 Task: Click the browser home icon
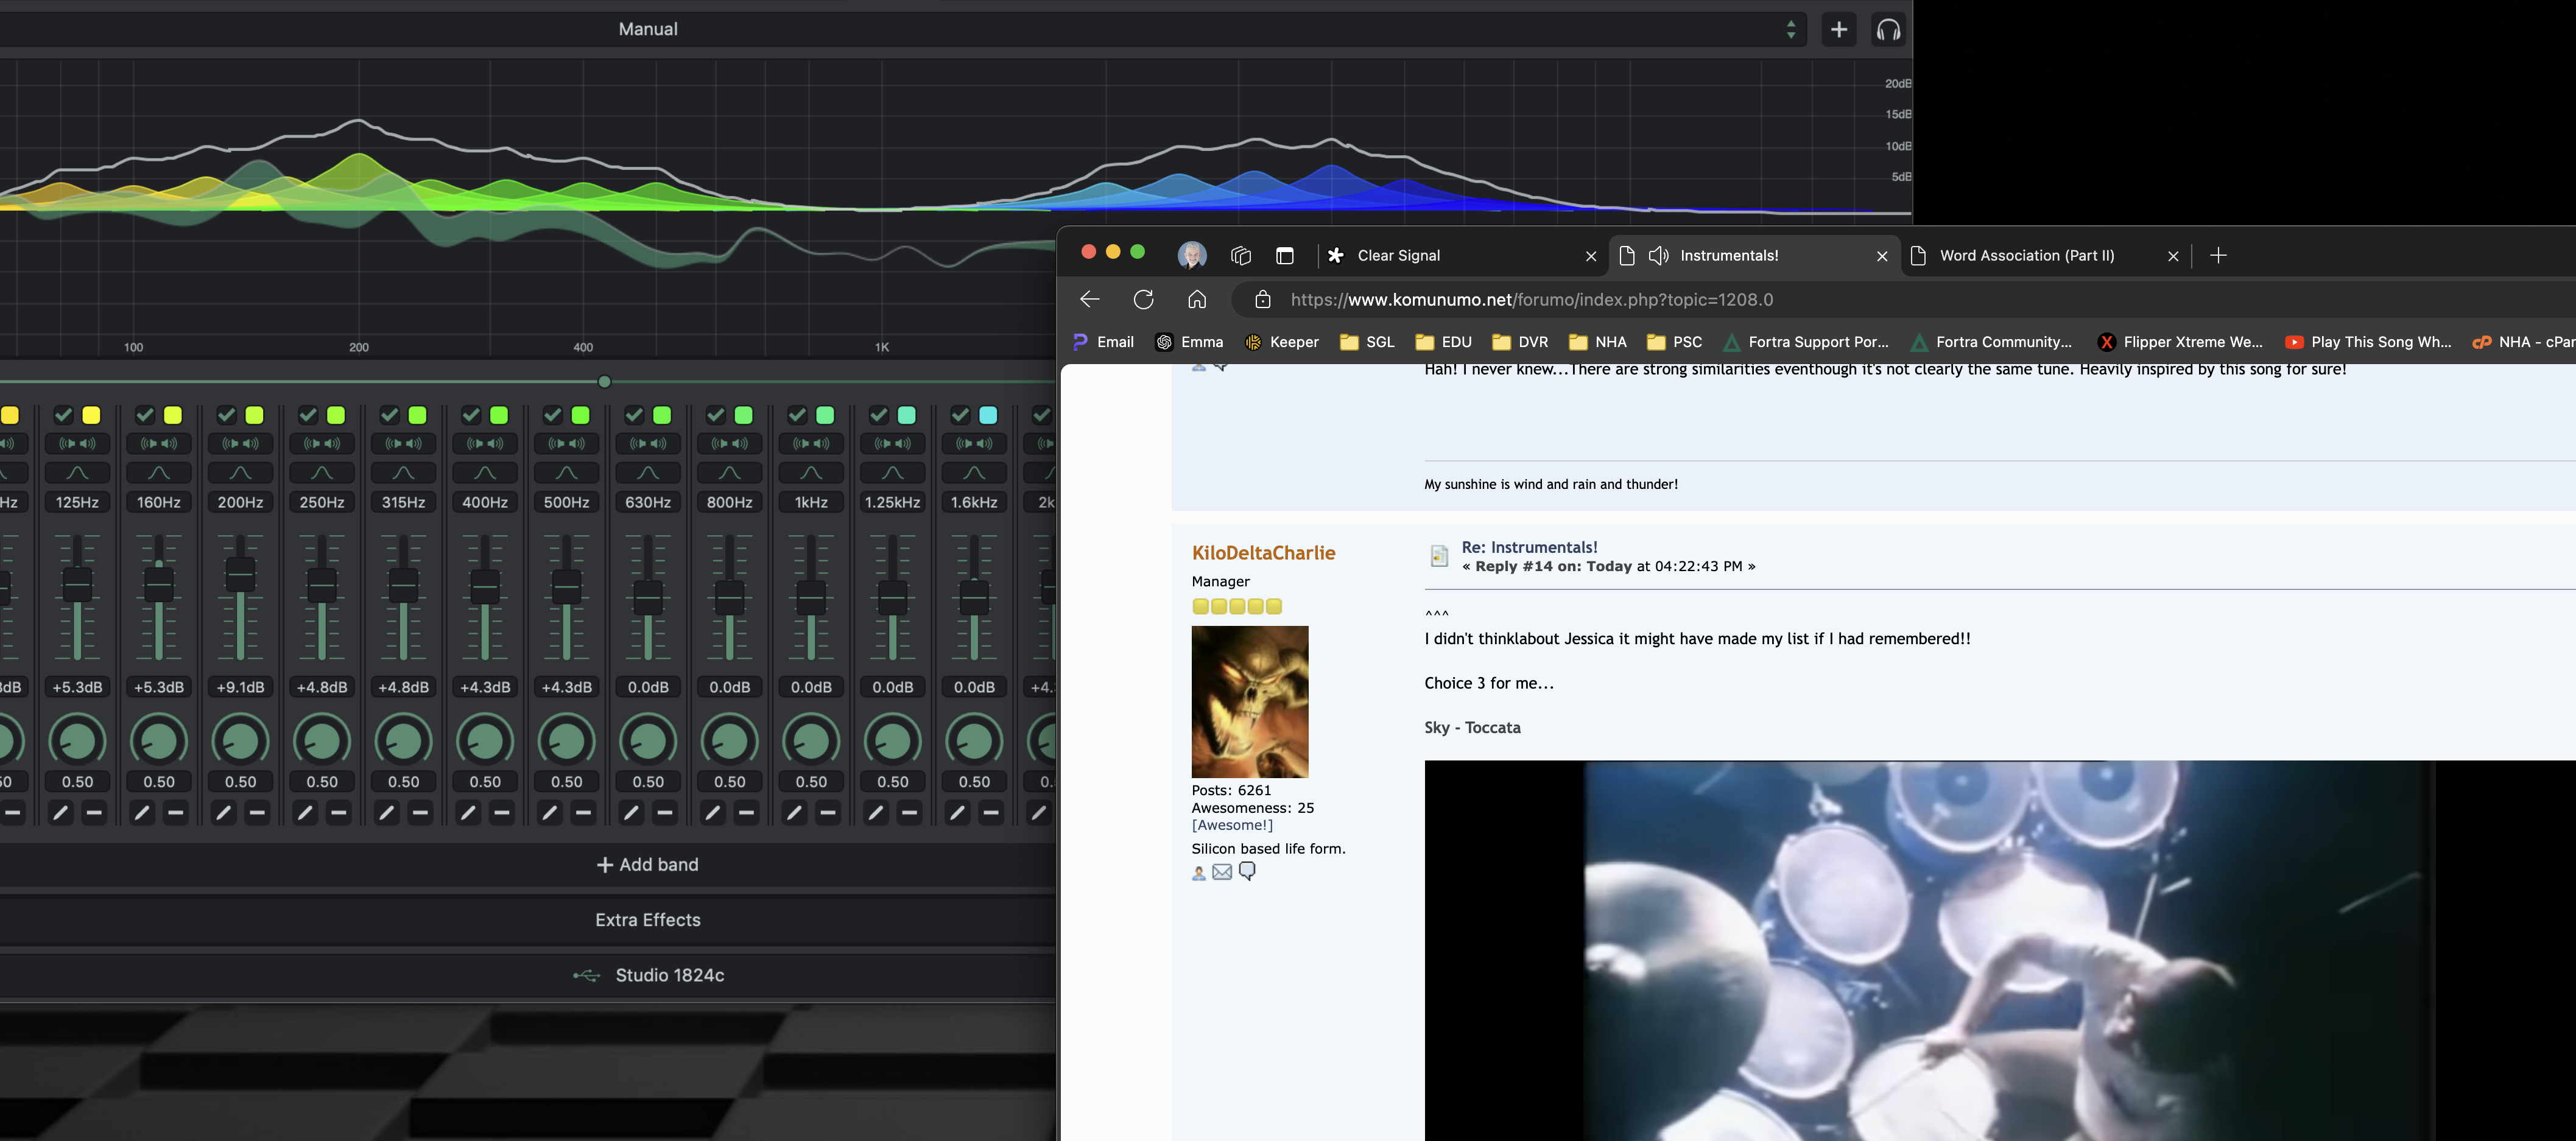pyautogui.click(x=1196, y=299)
